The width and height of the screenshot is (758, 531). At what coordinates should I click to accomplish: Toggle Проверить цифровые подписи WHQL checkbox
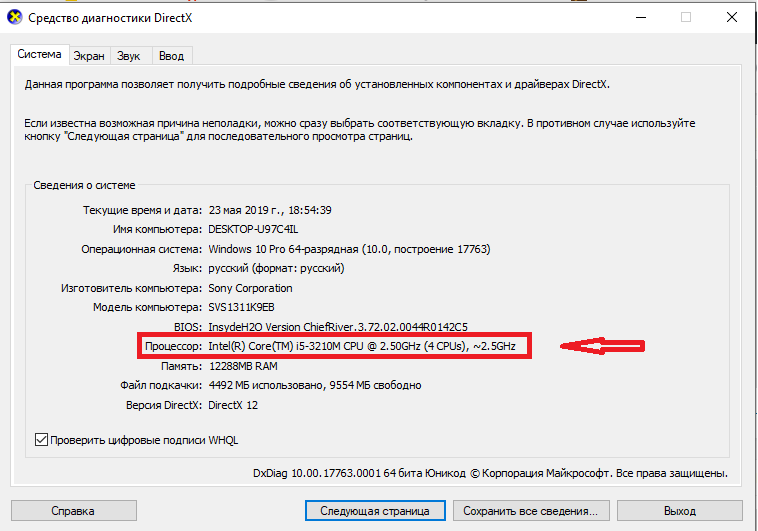point(41,440)
